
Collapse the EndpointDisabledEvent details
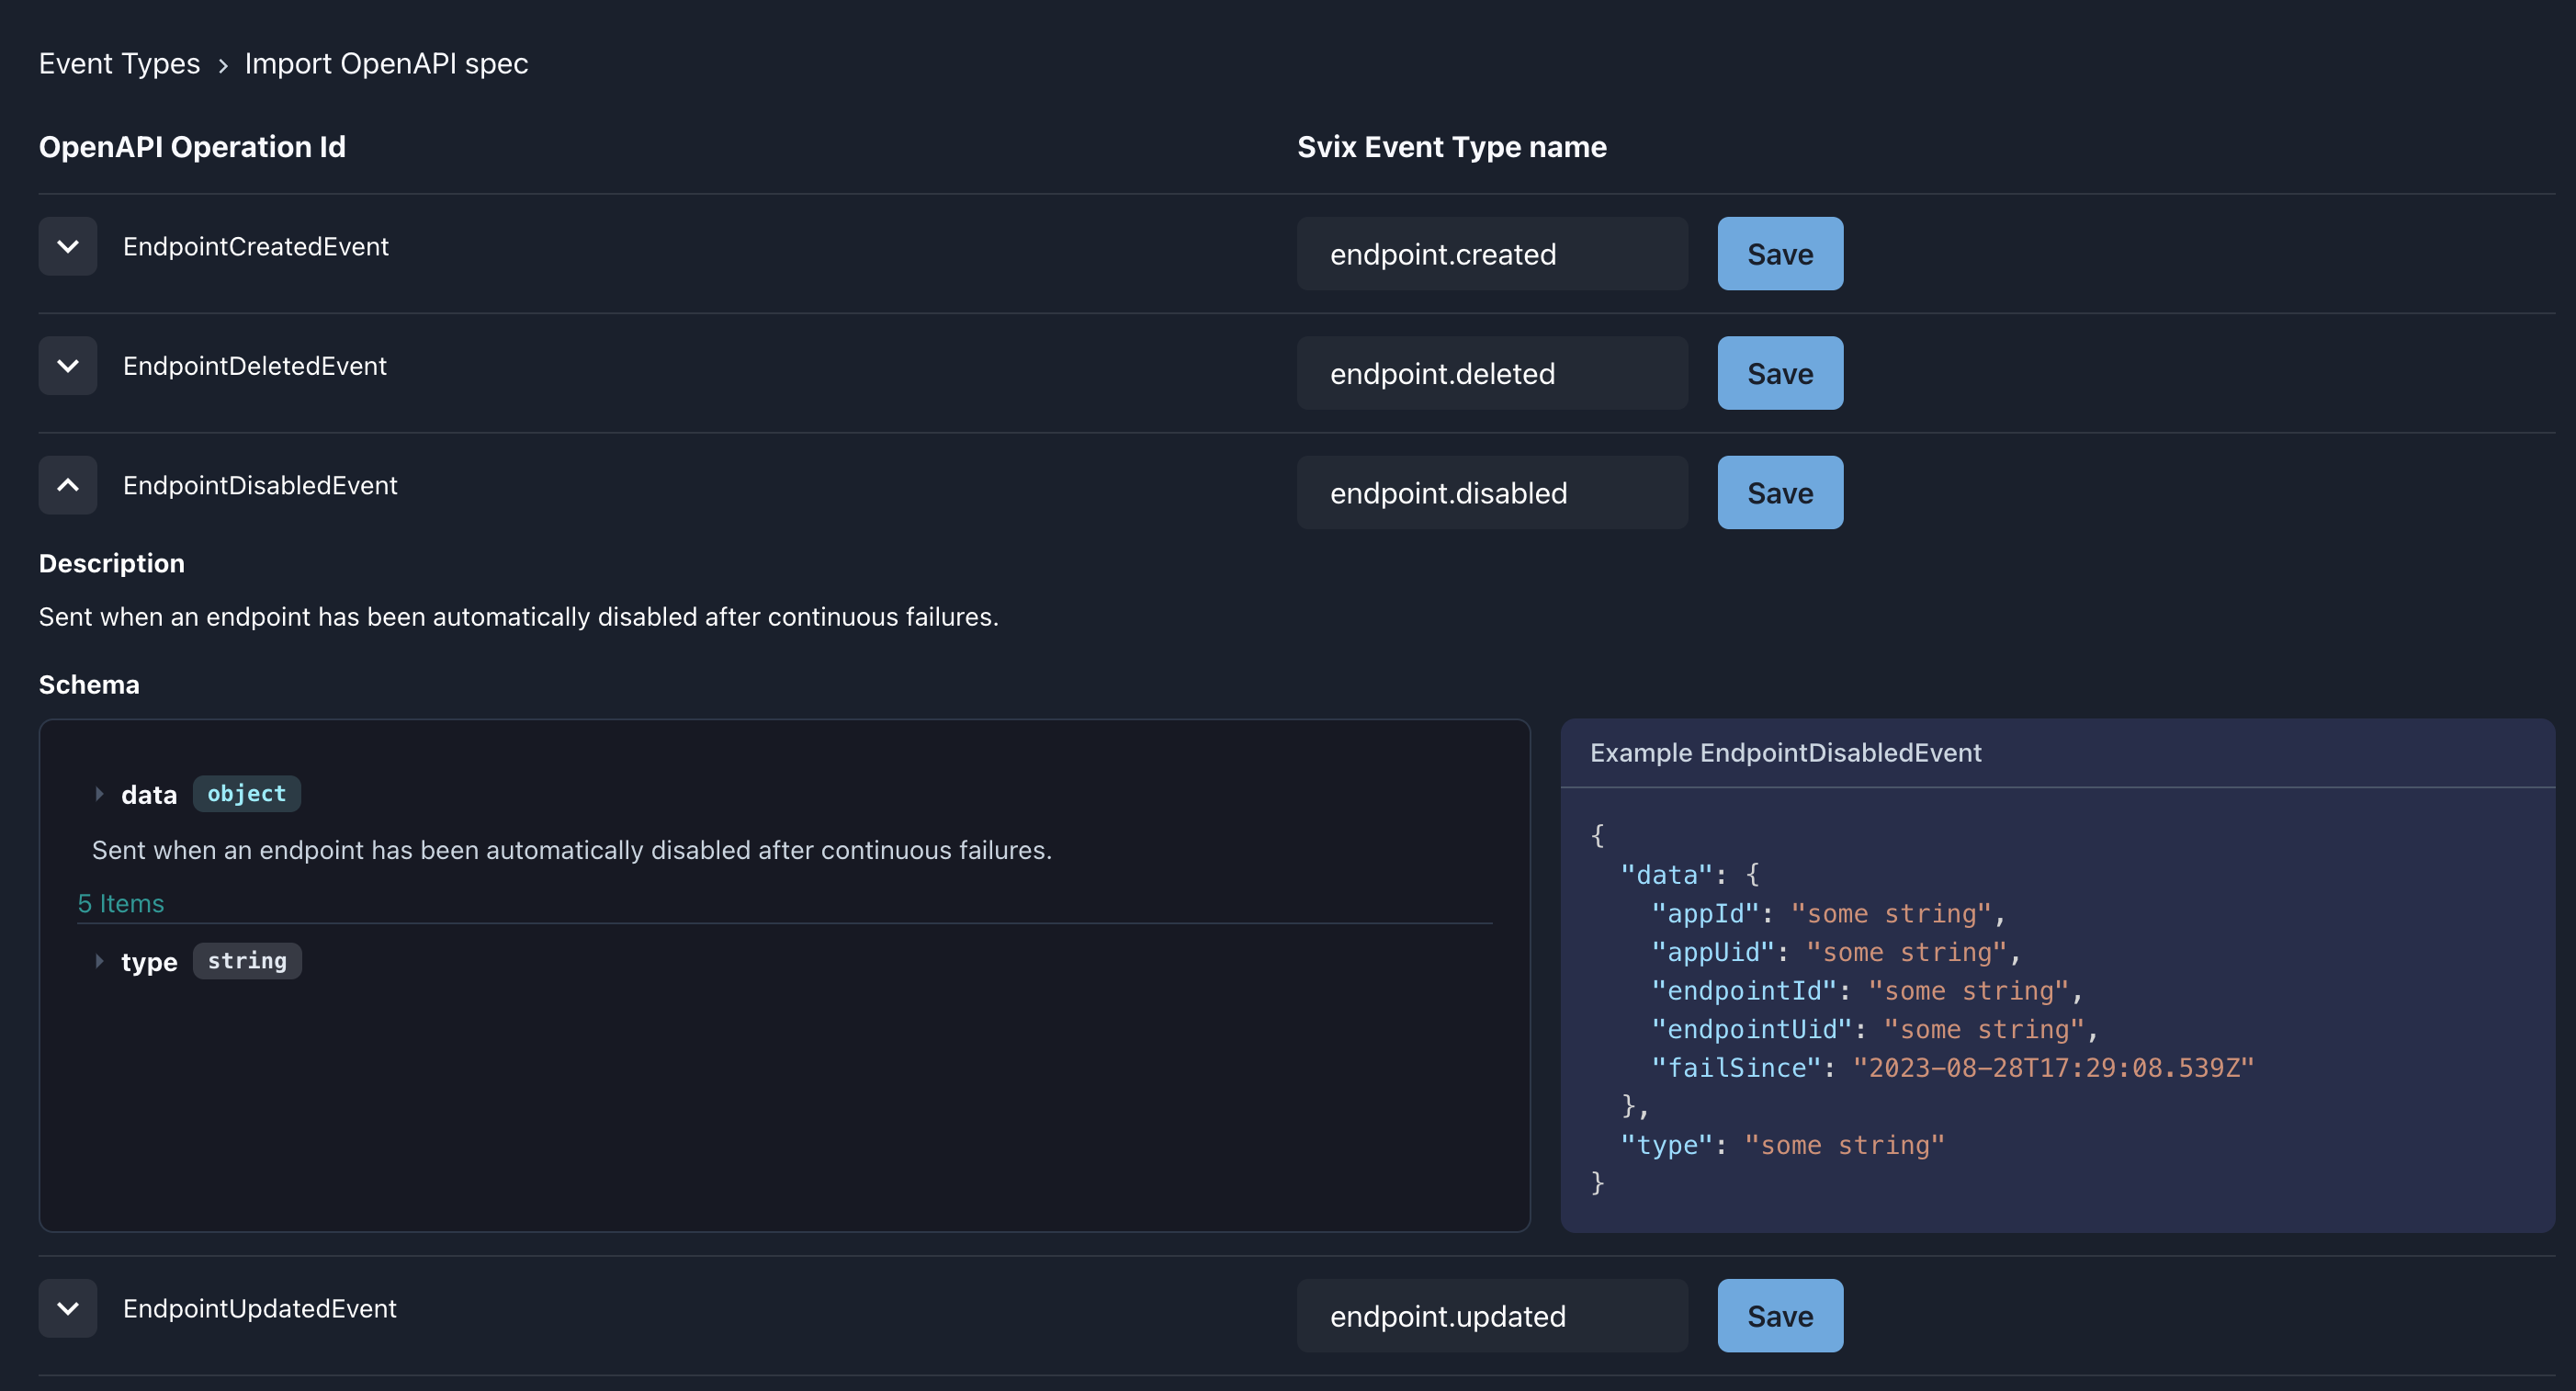pyautogui.click(x=67, y=485)
